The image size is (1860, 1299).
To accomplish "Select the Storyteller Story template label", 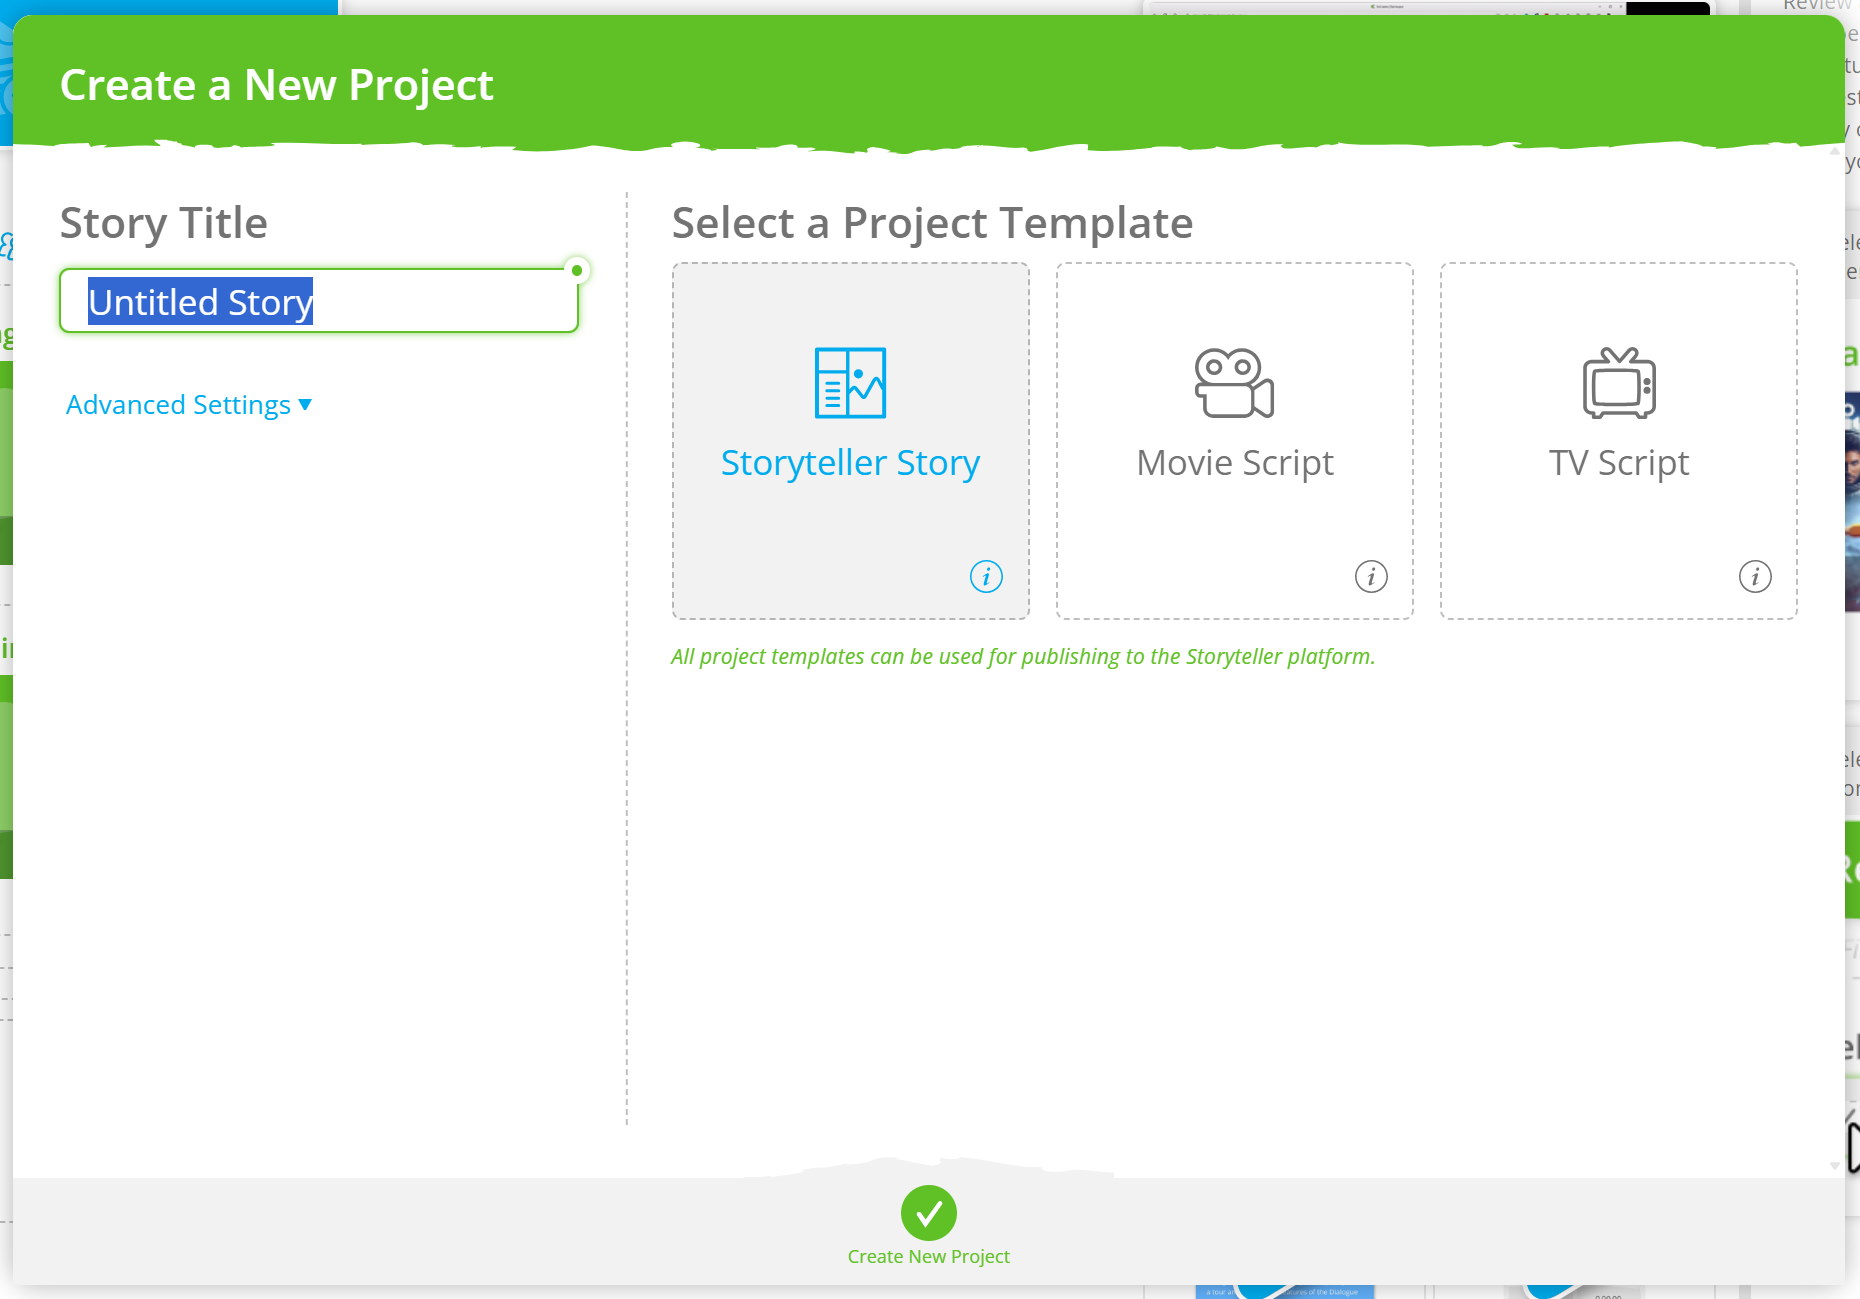I will tap(850, 463).
